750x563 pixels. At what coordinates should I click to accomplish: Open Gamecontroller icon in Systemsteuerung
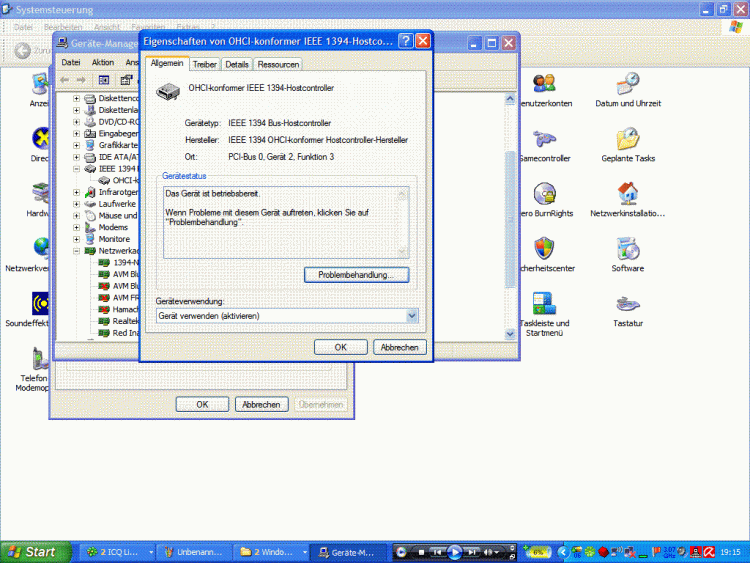544,139
